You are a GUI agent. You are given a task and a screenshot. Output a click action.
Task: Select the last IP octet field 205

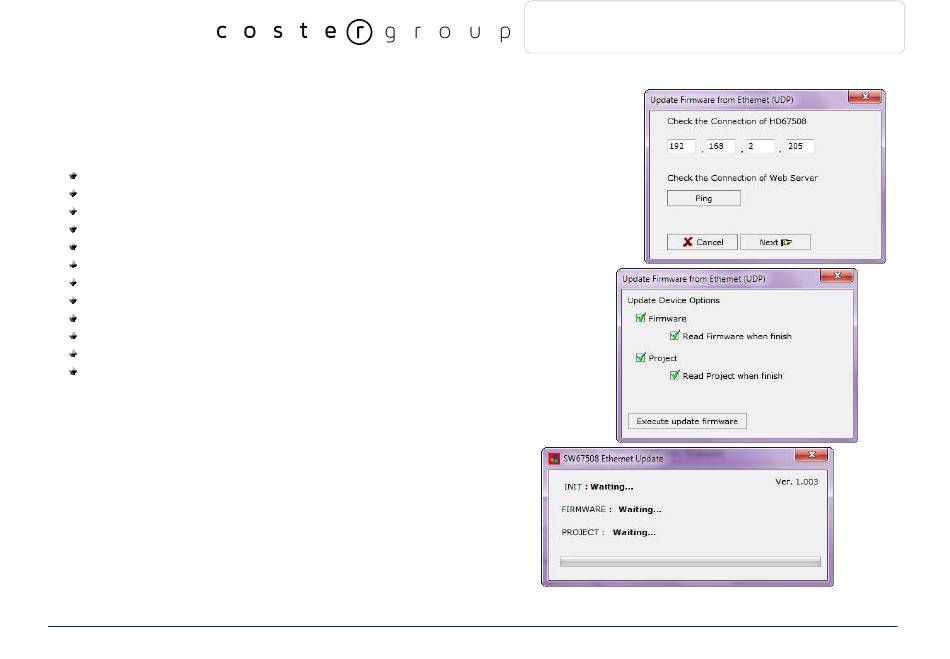[799, 146]
